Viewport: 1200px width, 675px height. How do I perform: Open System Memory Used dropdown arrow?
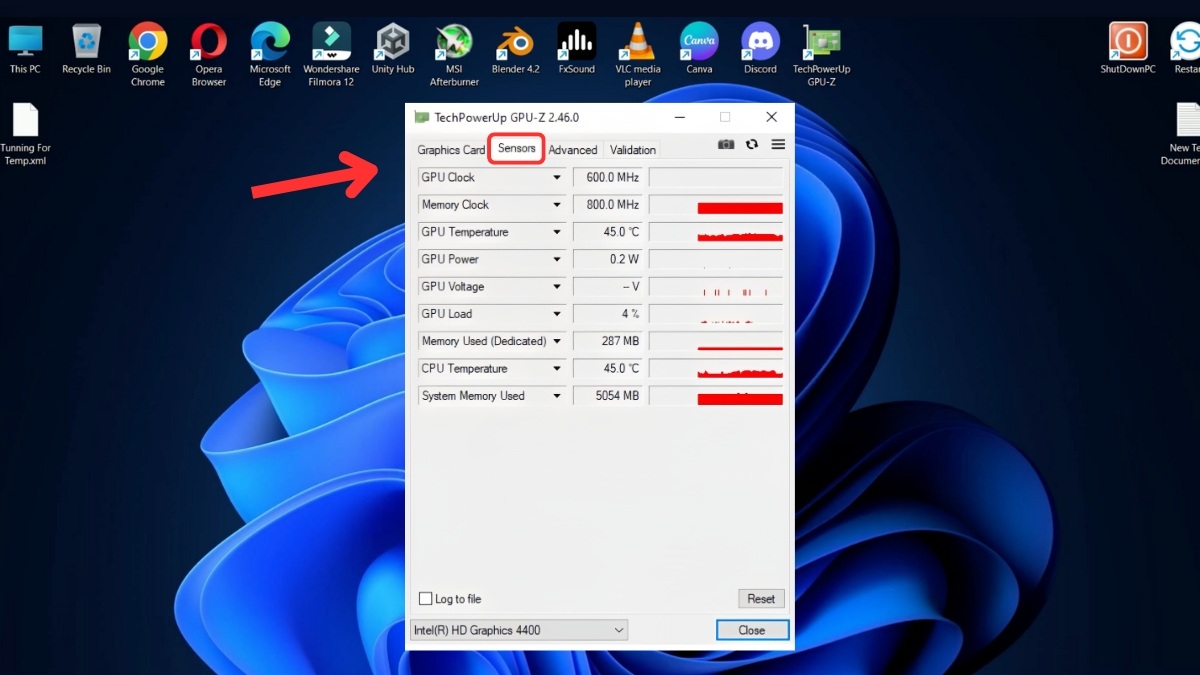pyautogui.click(x=557, y=396)
